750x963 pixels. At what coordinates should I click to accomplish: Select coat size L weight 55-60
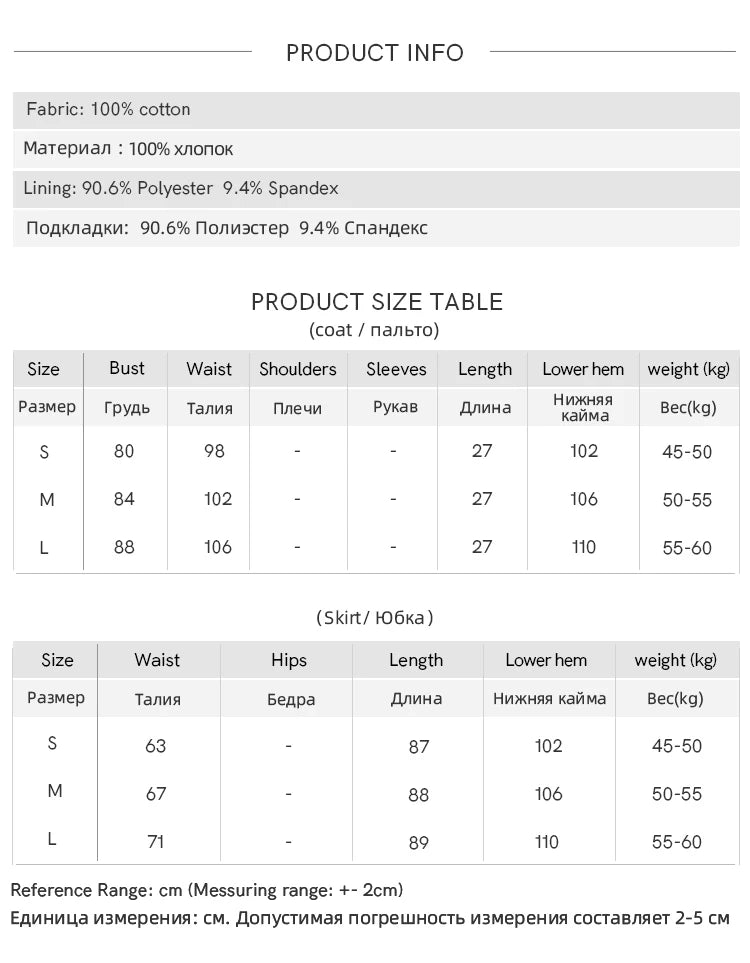(x=687, y=548)
